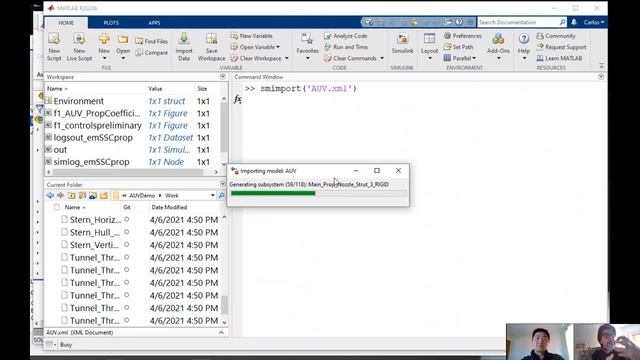
Task: Click Set Path
Action: [458, 47]
